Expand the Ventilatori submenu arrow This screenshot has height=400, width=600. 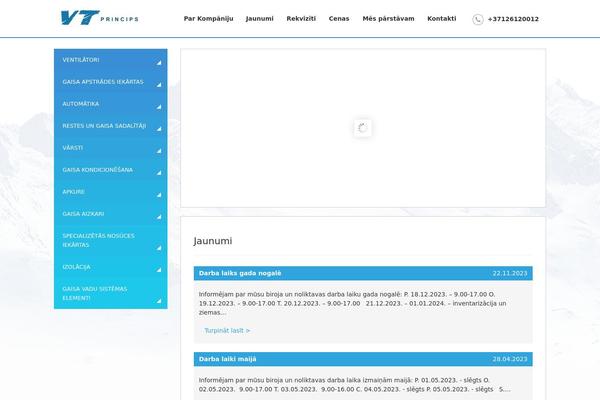click(159, 62)
